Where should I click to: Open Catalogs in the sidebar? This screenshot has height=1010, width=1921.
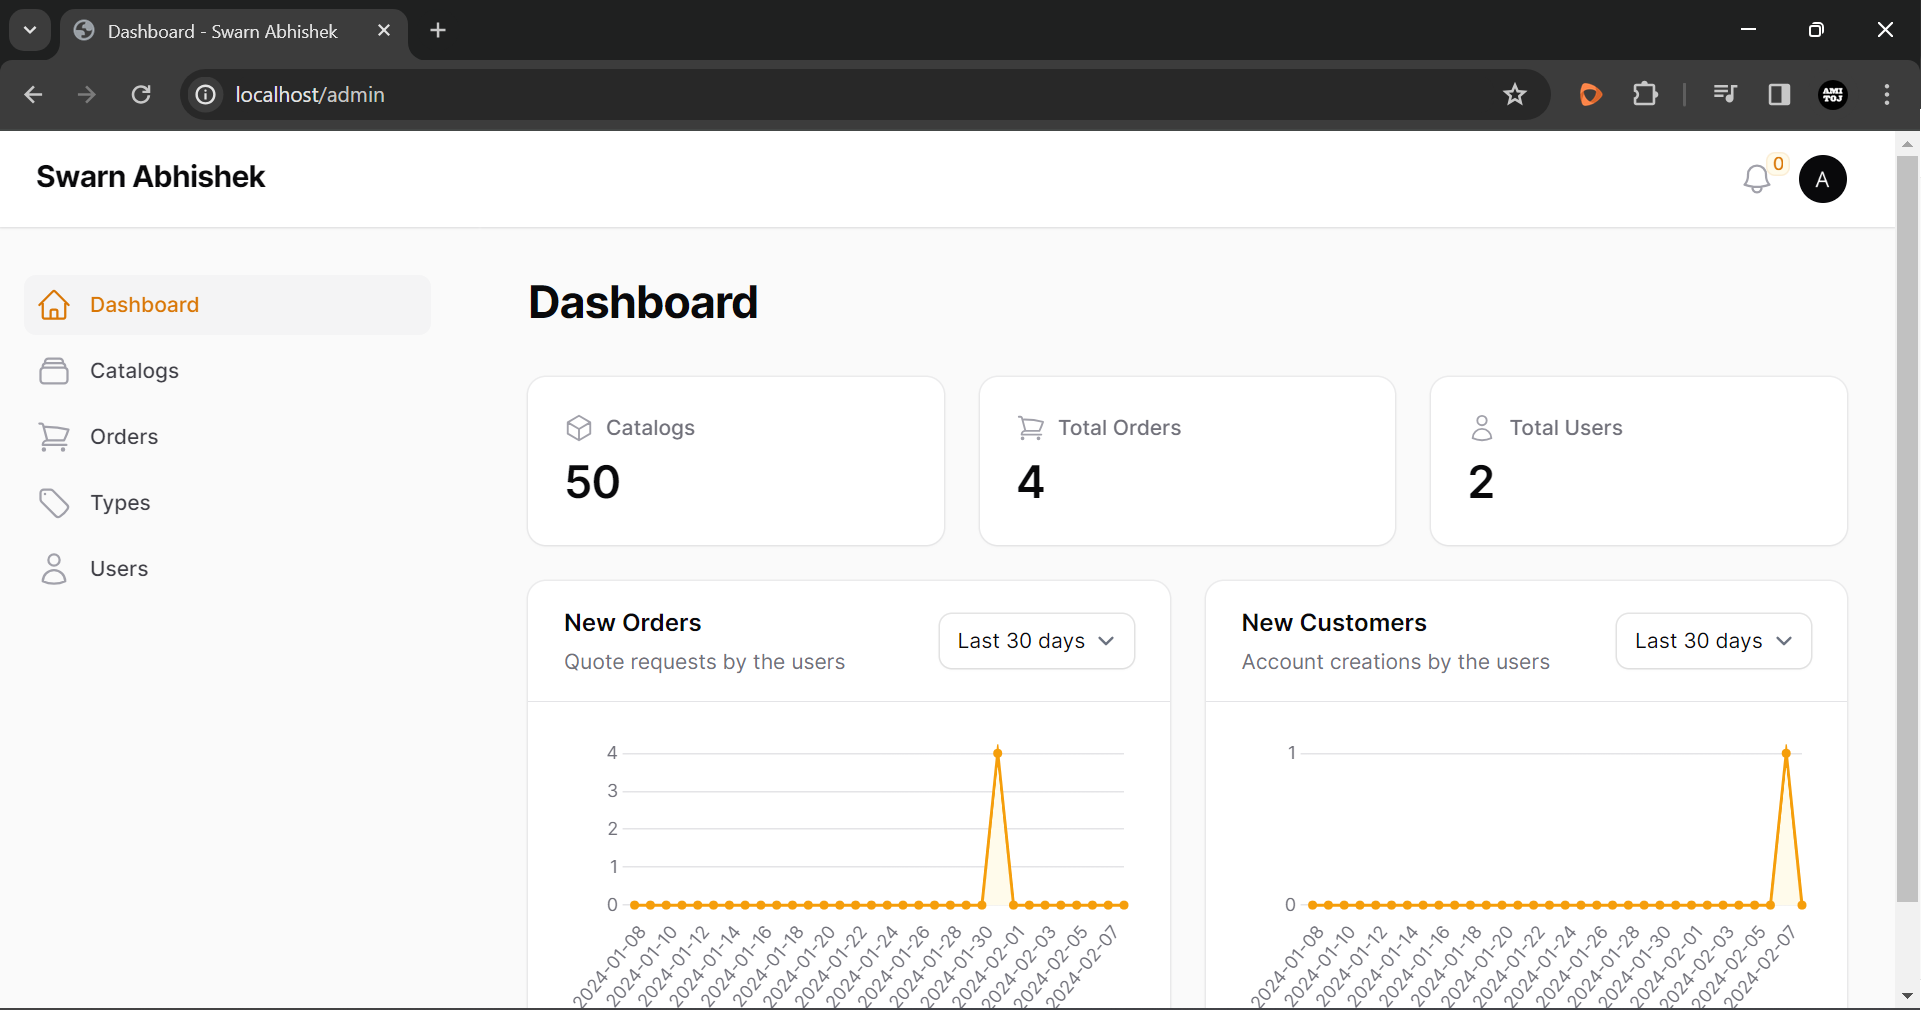(227, 371)
